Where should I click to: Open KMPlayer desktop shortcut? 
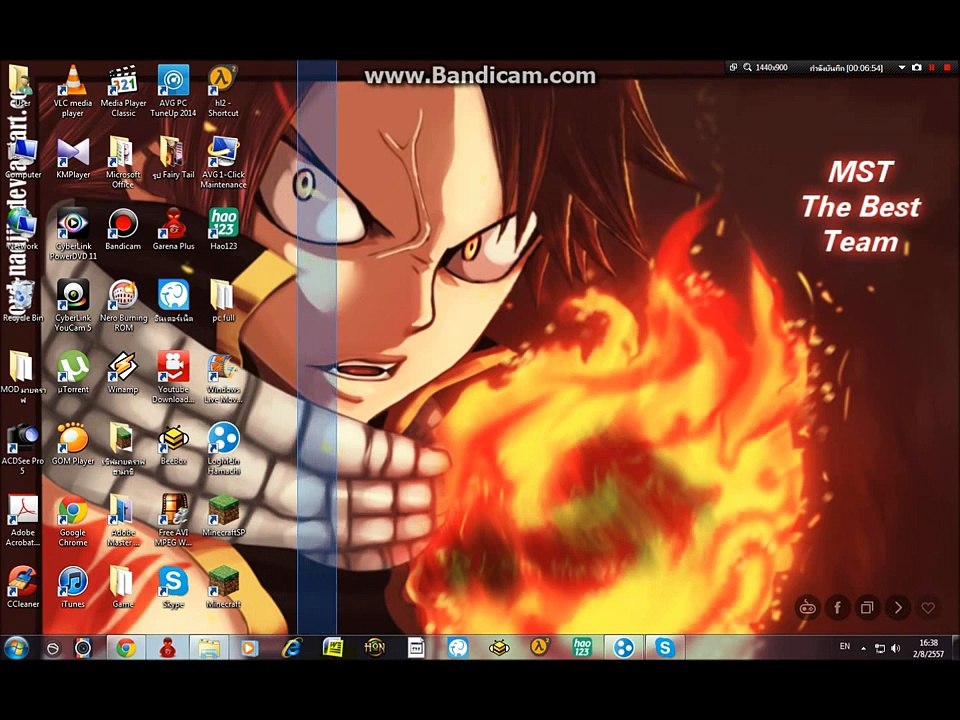(73, 158)
